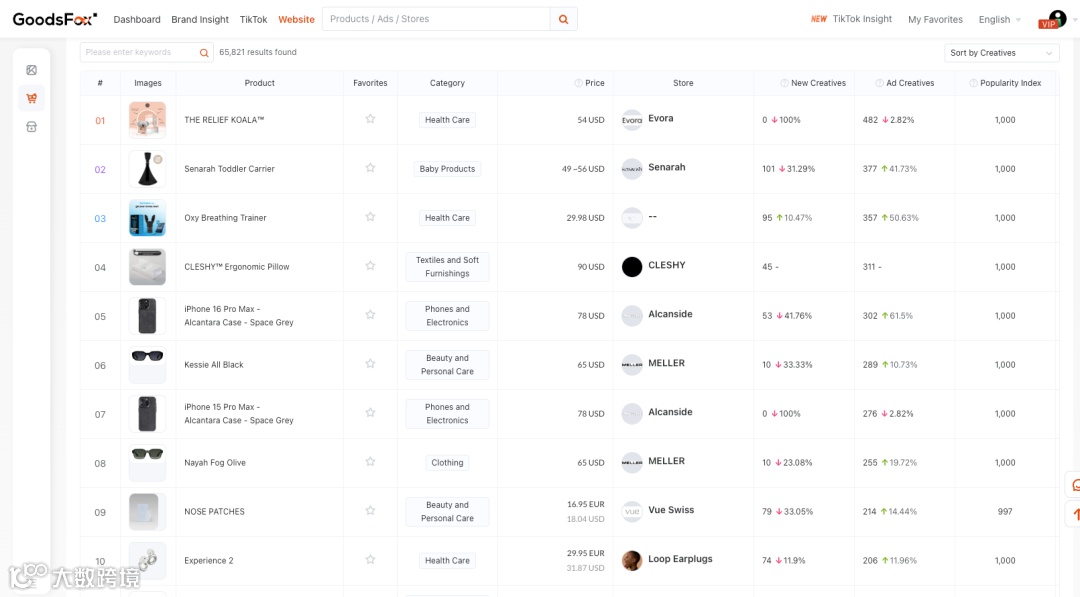
Task: Click the Vue Swiss store logo
Action: 632,512
